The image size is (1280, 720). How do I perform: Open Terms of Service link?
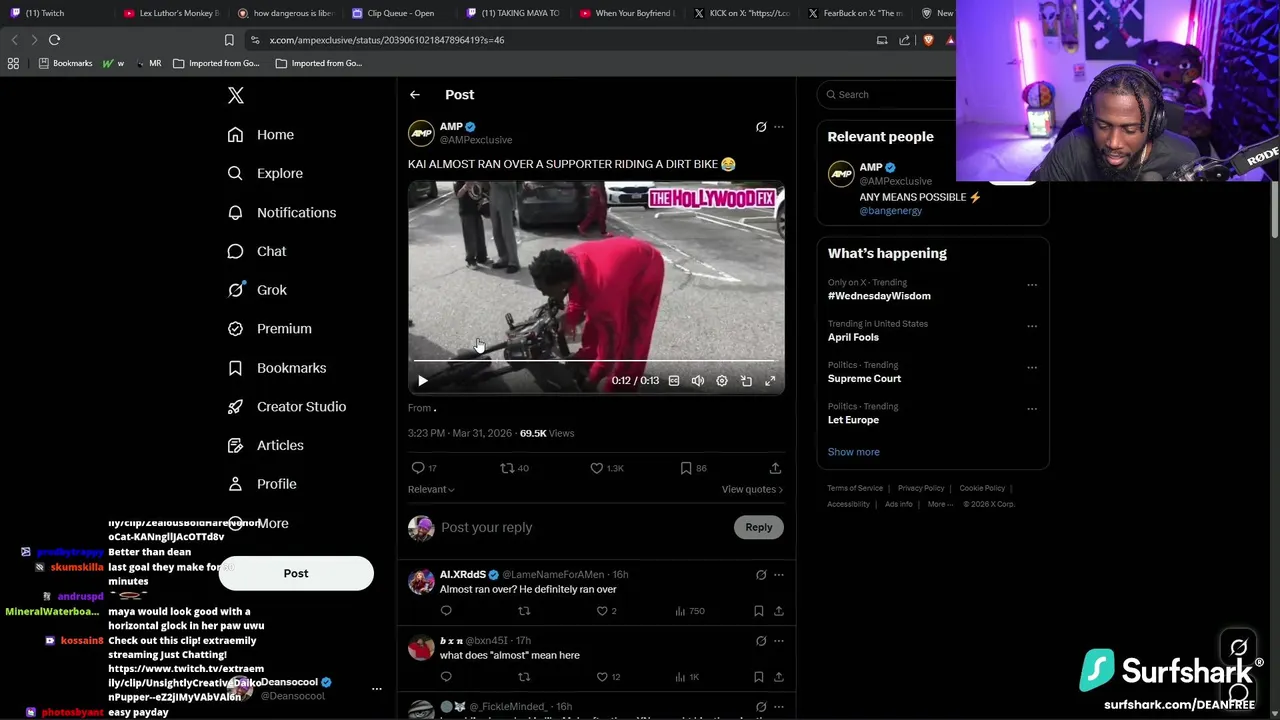(855, 488)
